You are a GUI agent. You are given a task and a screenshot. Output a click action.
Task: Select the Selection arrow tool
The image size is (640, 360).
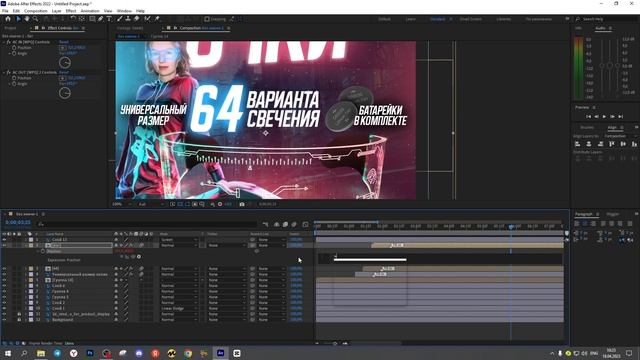tap(18, 19)
